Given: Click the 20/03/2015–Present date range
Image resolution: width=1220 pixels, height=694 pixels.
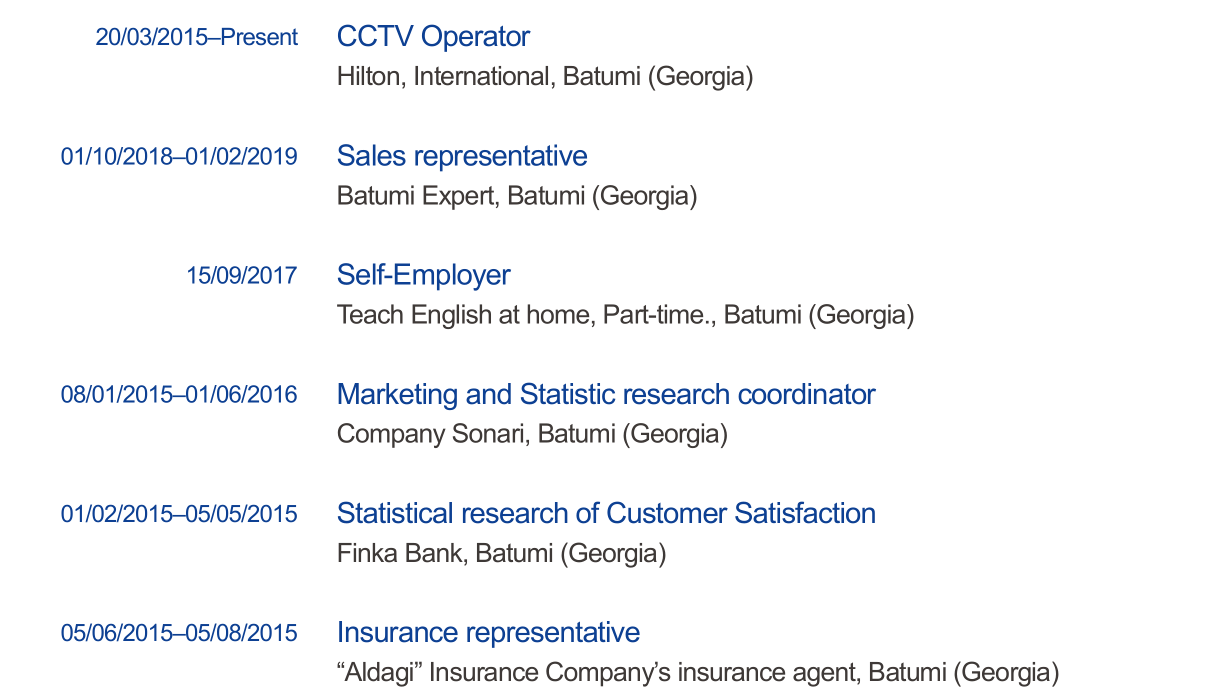Looking at the screenshot, I should (196, 38).
